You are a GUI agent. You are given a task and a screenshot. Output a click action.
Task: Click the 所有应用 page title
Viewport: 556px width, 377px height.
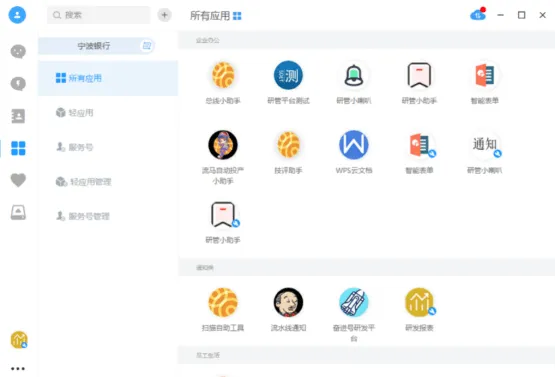point(210,16)
